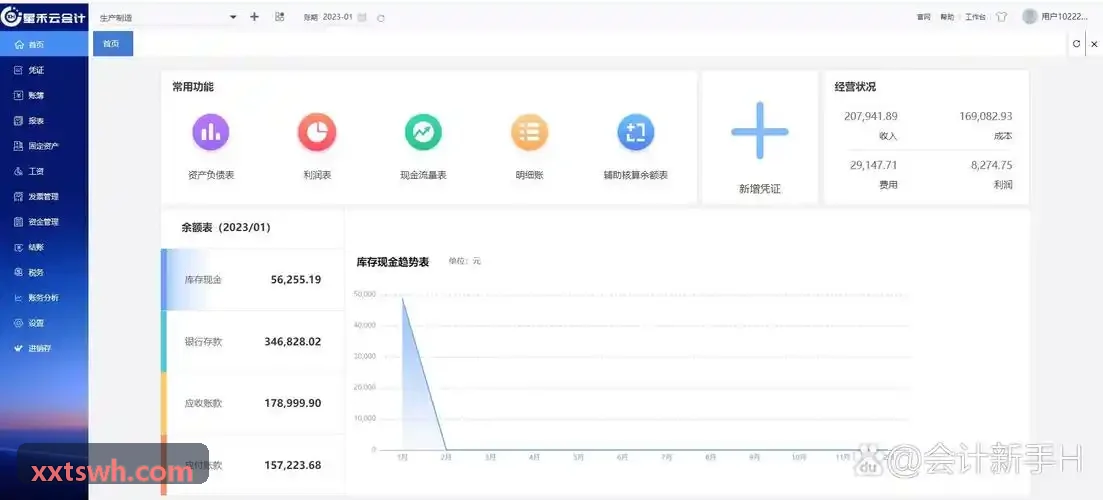Click refresh icon beside the period date
The width and height of the screenshot is (1103, 500).
[381, 18]
